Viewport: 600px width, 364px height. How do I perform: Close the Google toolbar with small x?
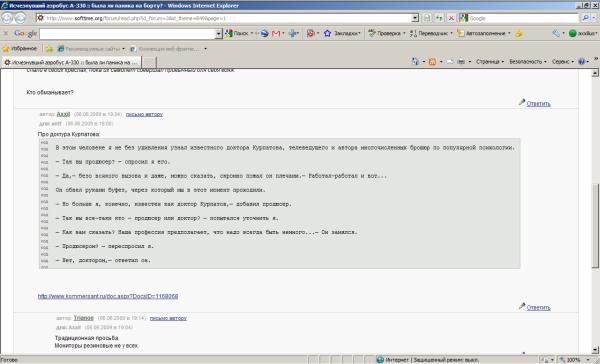(6, 34)
